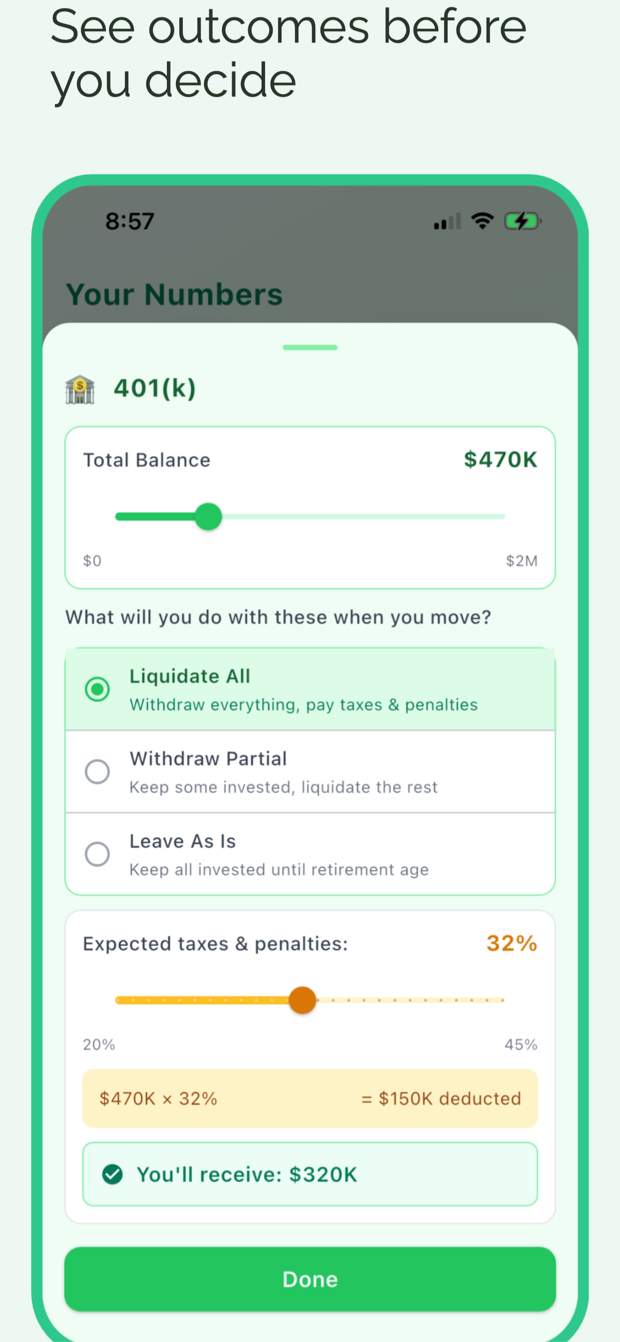Select the radio icon beside Liquidate All

(x=97, y=688)
